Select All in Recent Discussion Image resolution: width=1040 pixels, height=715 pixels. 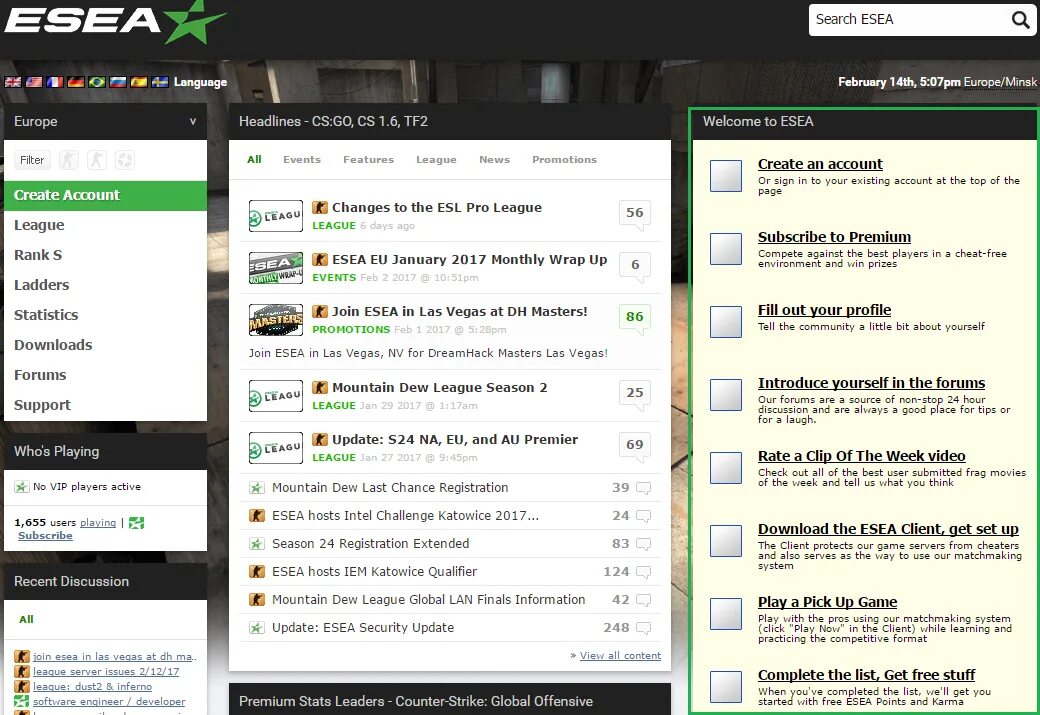[x=26, y=619]
